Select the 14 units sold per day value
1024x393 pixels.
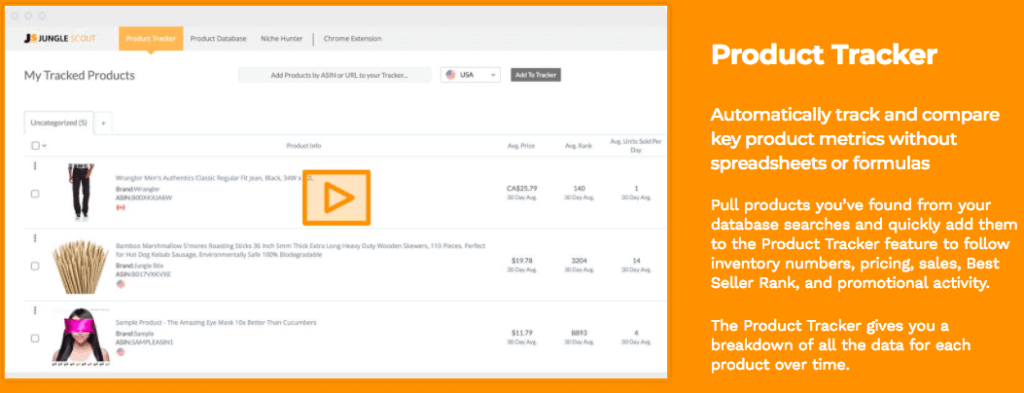click(636, 260)
